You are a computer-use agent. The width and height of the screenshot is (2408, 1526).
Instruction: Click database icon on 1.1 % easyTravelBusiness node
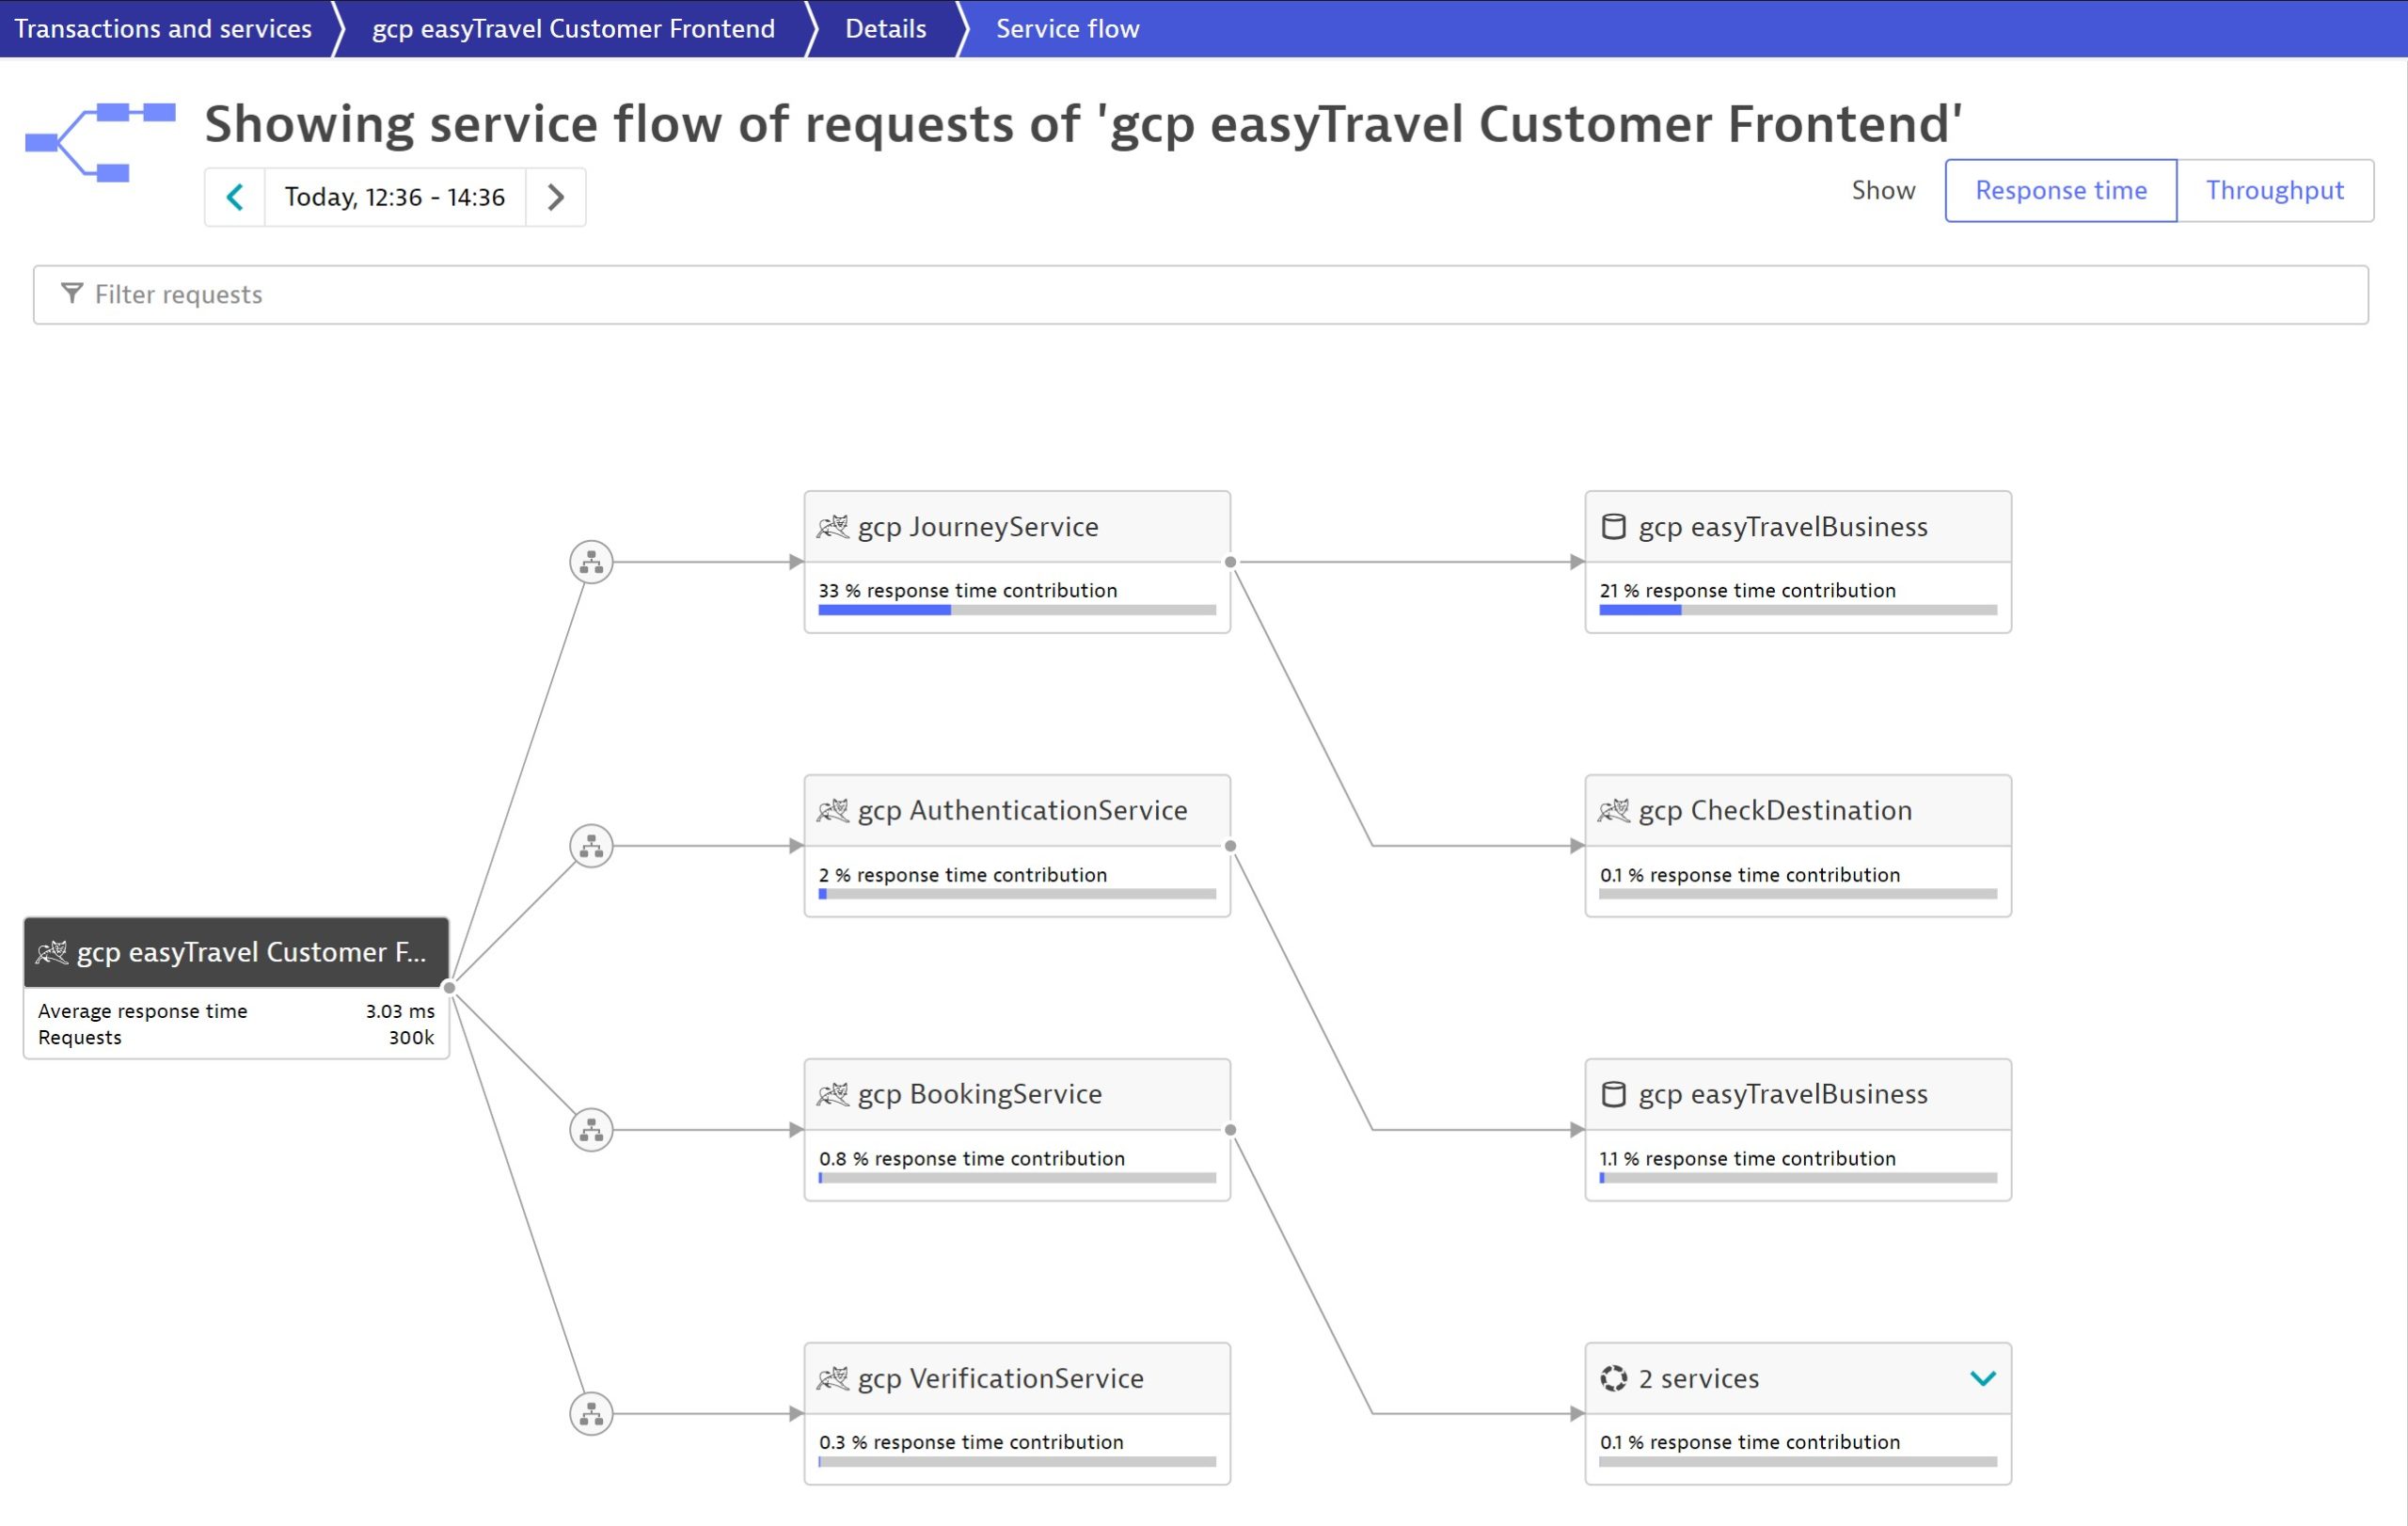pos(1613,1094)
